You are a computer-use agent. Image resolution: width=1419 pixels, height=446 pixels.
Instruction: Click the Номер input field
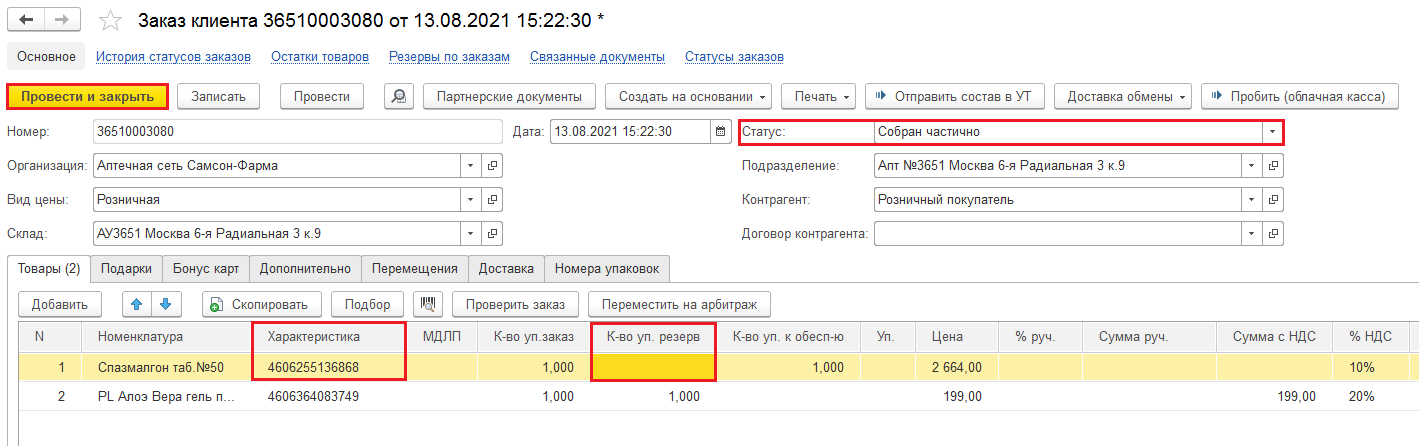[297, 132]
